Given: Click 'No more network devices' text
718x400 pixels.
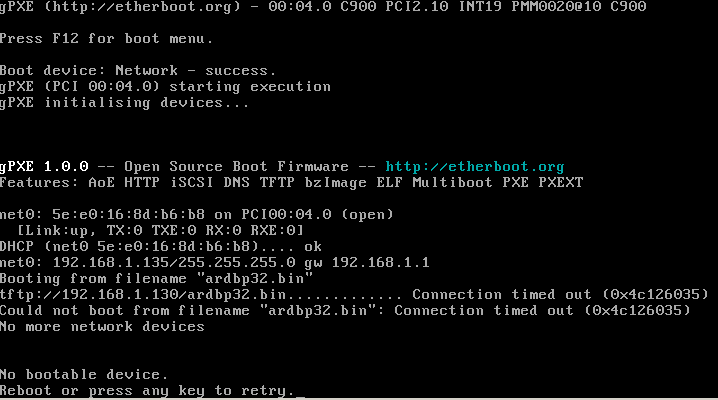Looking at the screenshot, I should tap(102, 327).
